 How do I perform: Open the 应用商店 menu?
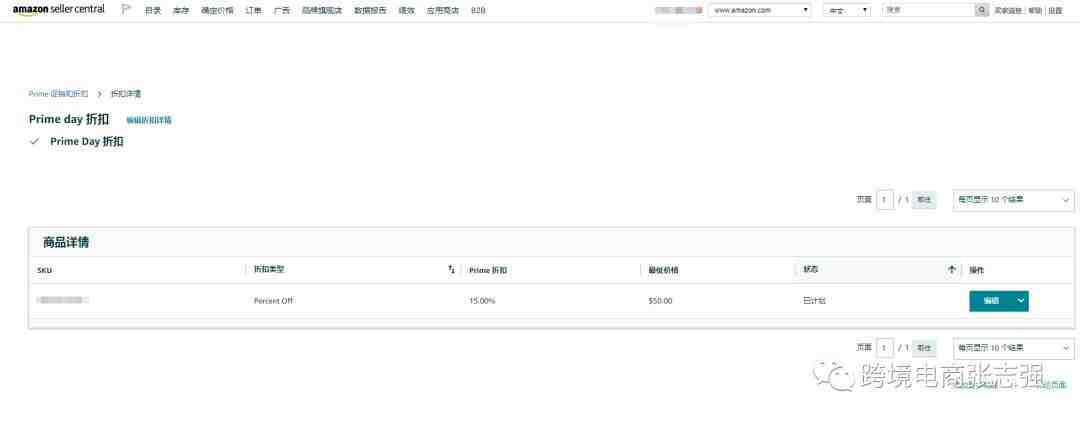(443, 11)
